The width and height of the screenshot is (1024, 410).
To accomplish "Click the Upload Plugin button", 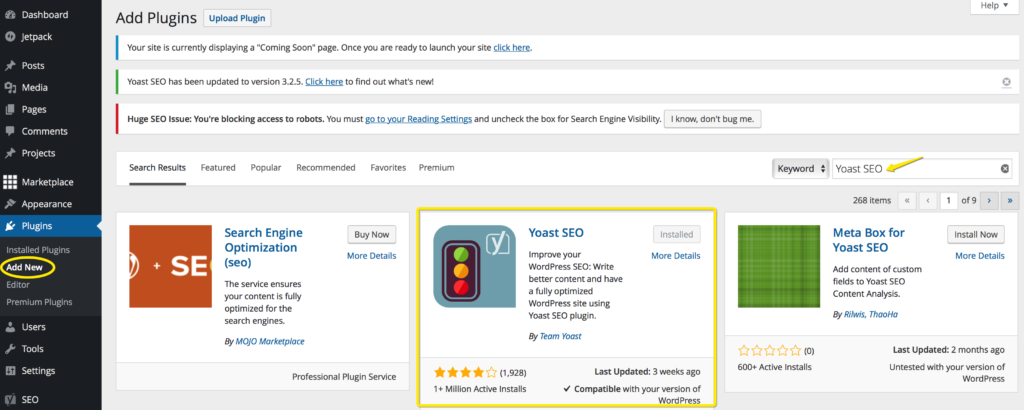I will [x=237, y=18].
